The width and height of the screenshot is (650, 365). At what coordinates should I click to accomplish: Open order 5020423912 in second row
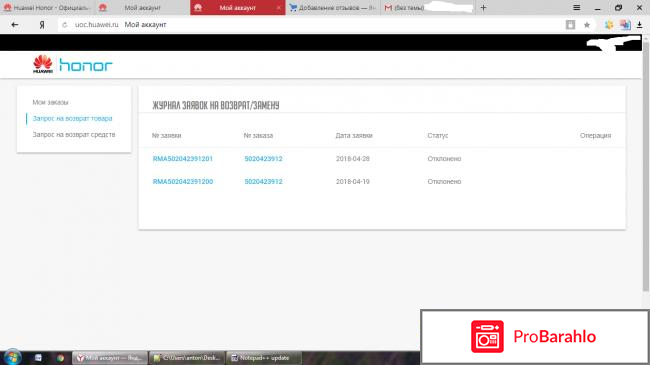(263, 181)
